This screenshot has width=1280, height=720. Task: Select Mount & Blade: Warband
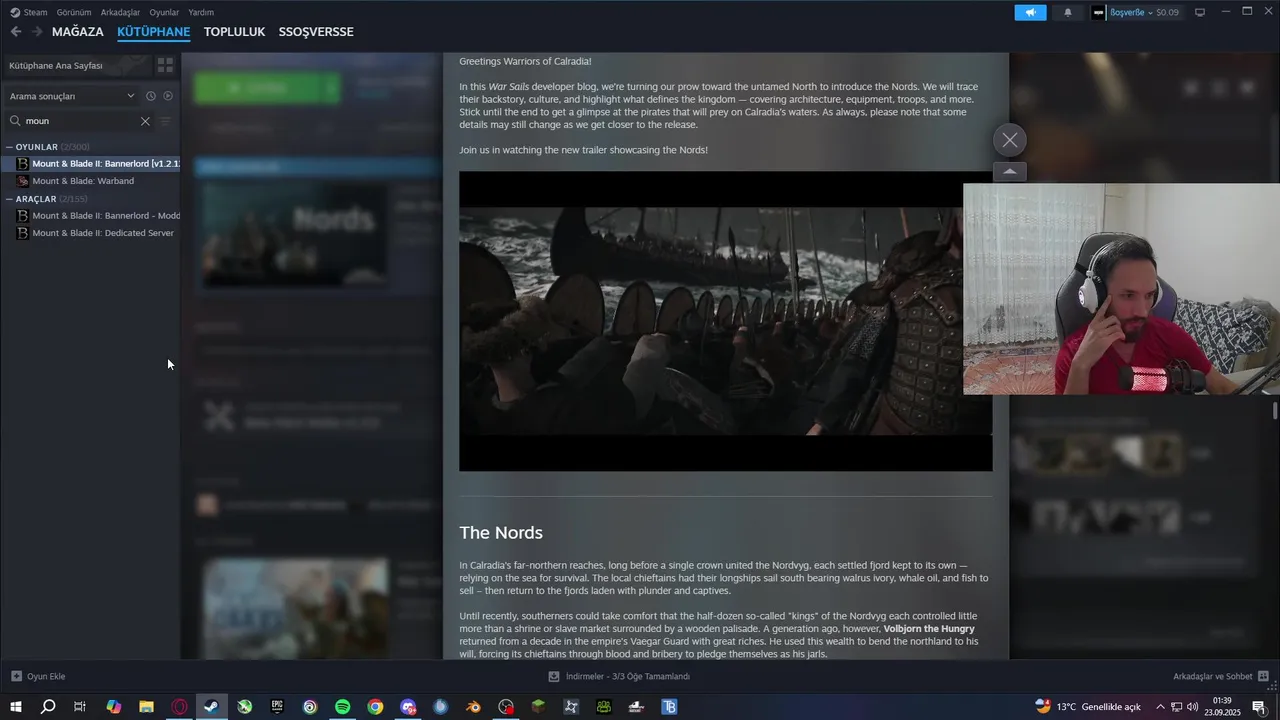pos(90,181)
